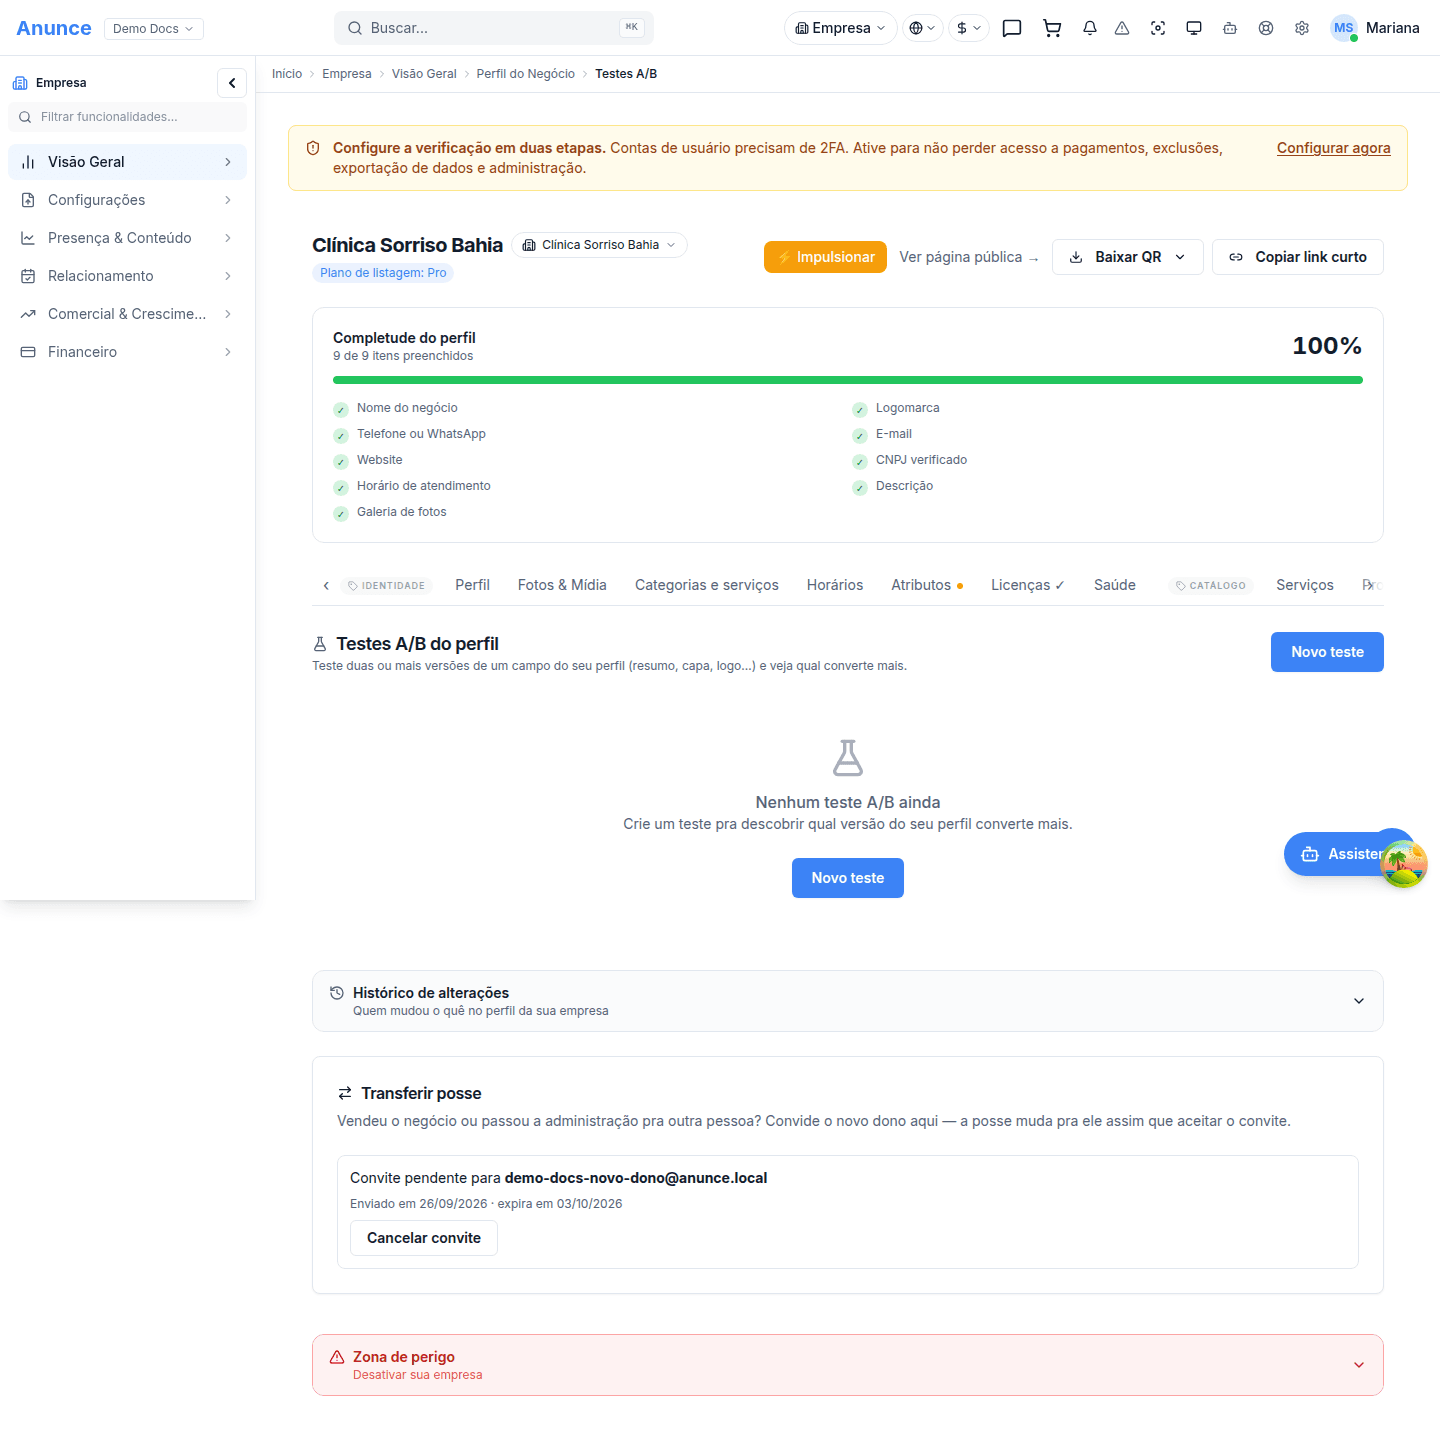This screenshot has width=1440, height=1452.
Task: Open the Licenças tab
Action: point(1028,585)
